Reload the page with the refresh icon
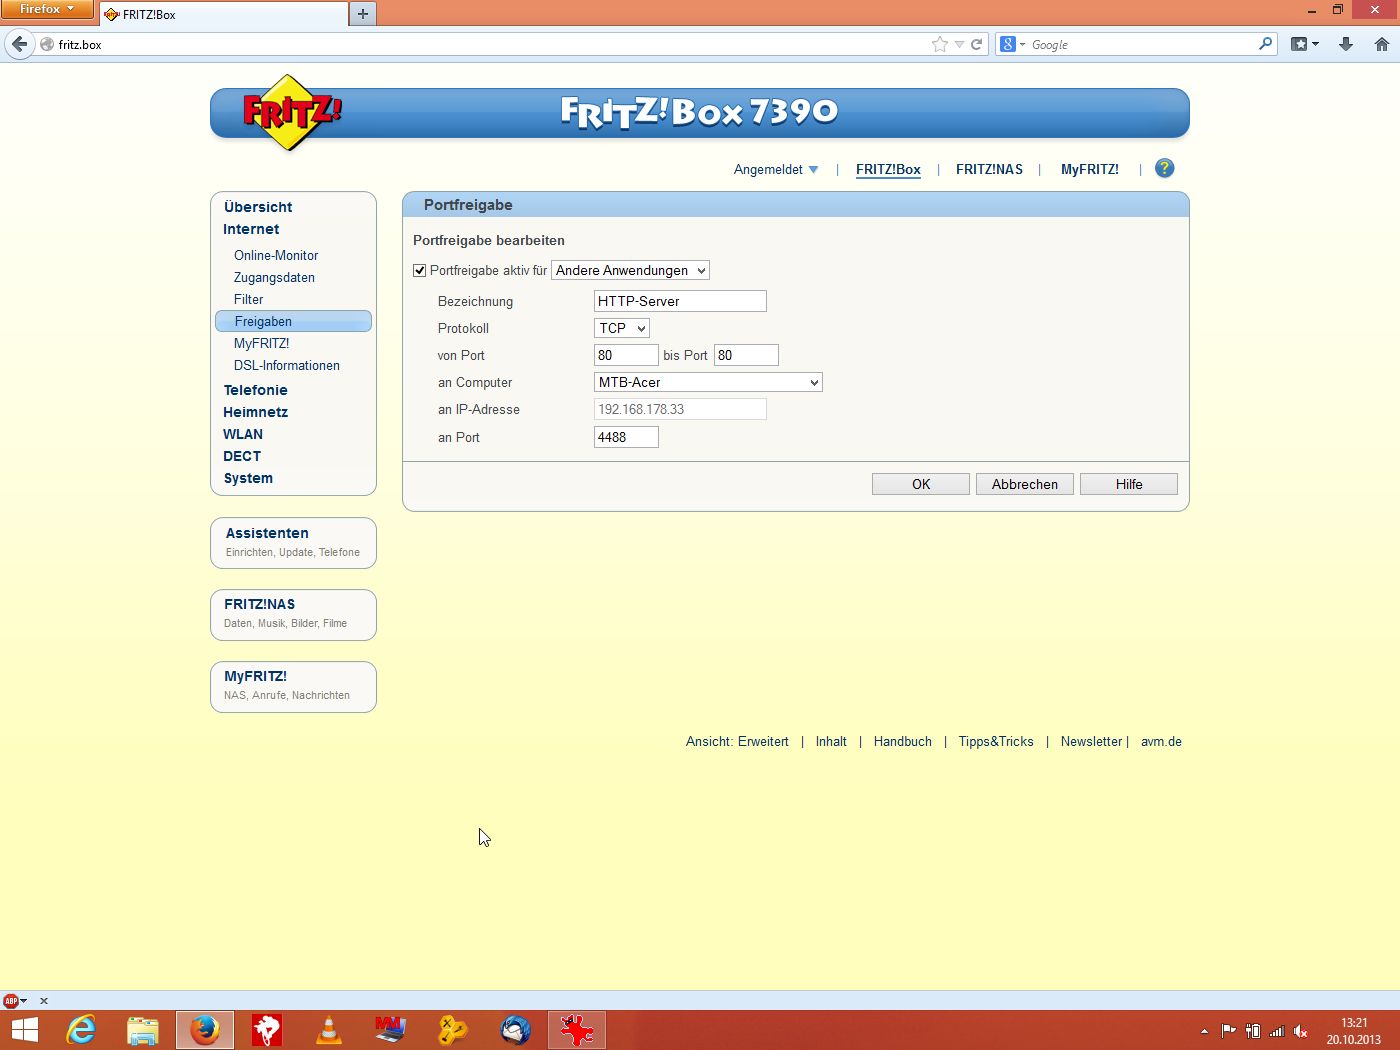Viewport: 1400px width, 1050px height. coord(977,44)
